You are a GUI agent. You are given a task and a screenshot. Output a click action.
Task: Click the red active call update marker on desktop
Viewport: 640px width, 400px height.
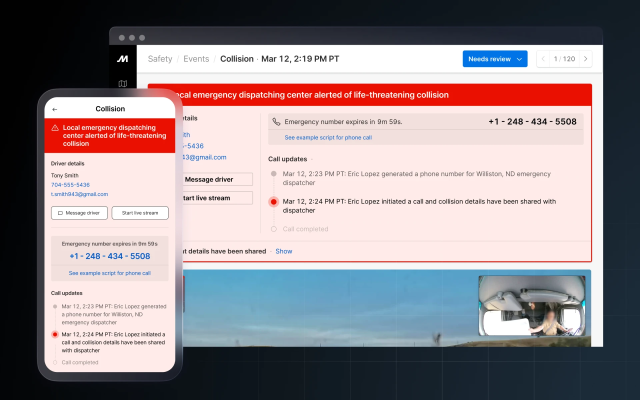[274, 201]
